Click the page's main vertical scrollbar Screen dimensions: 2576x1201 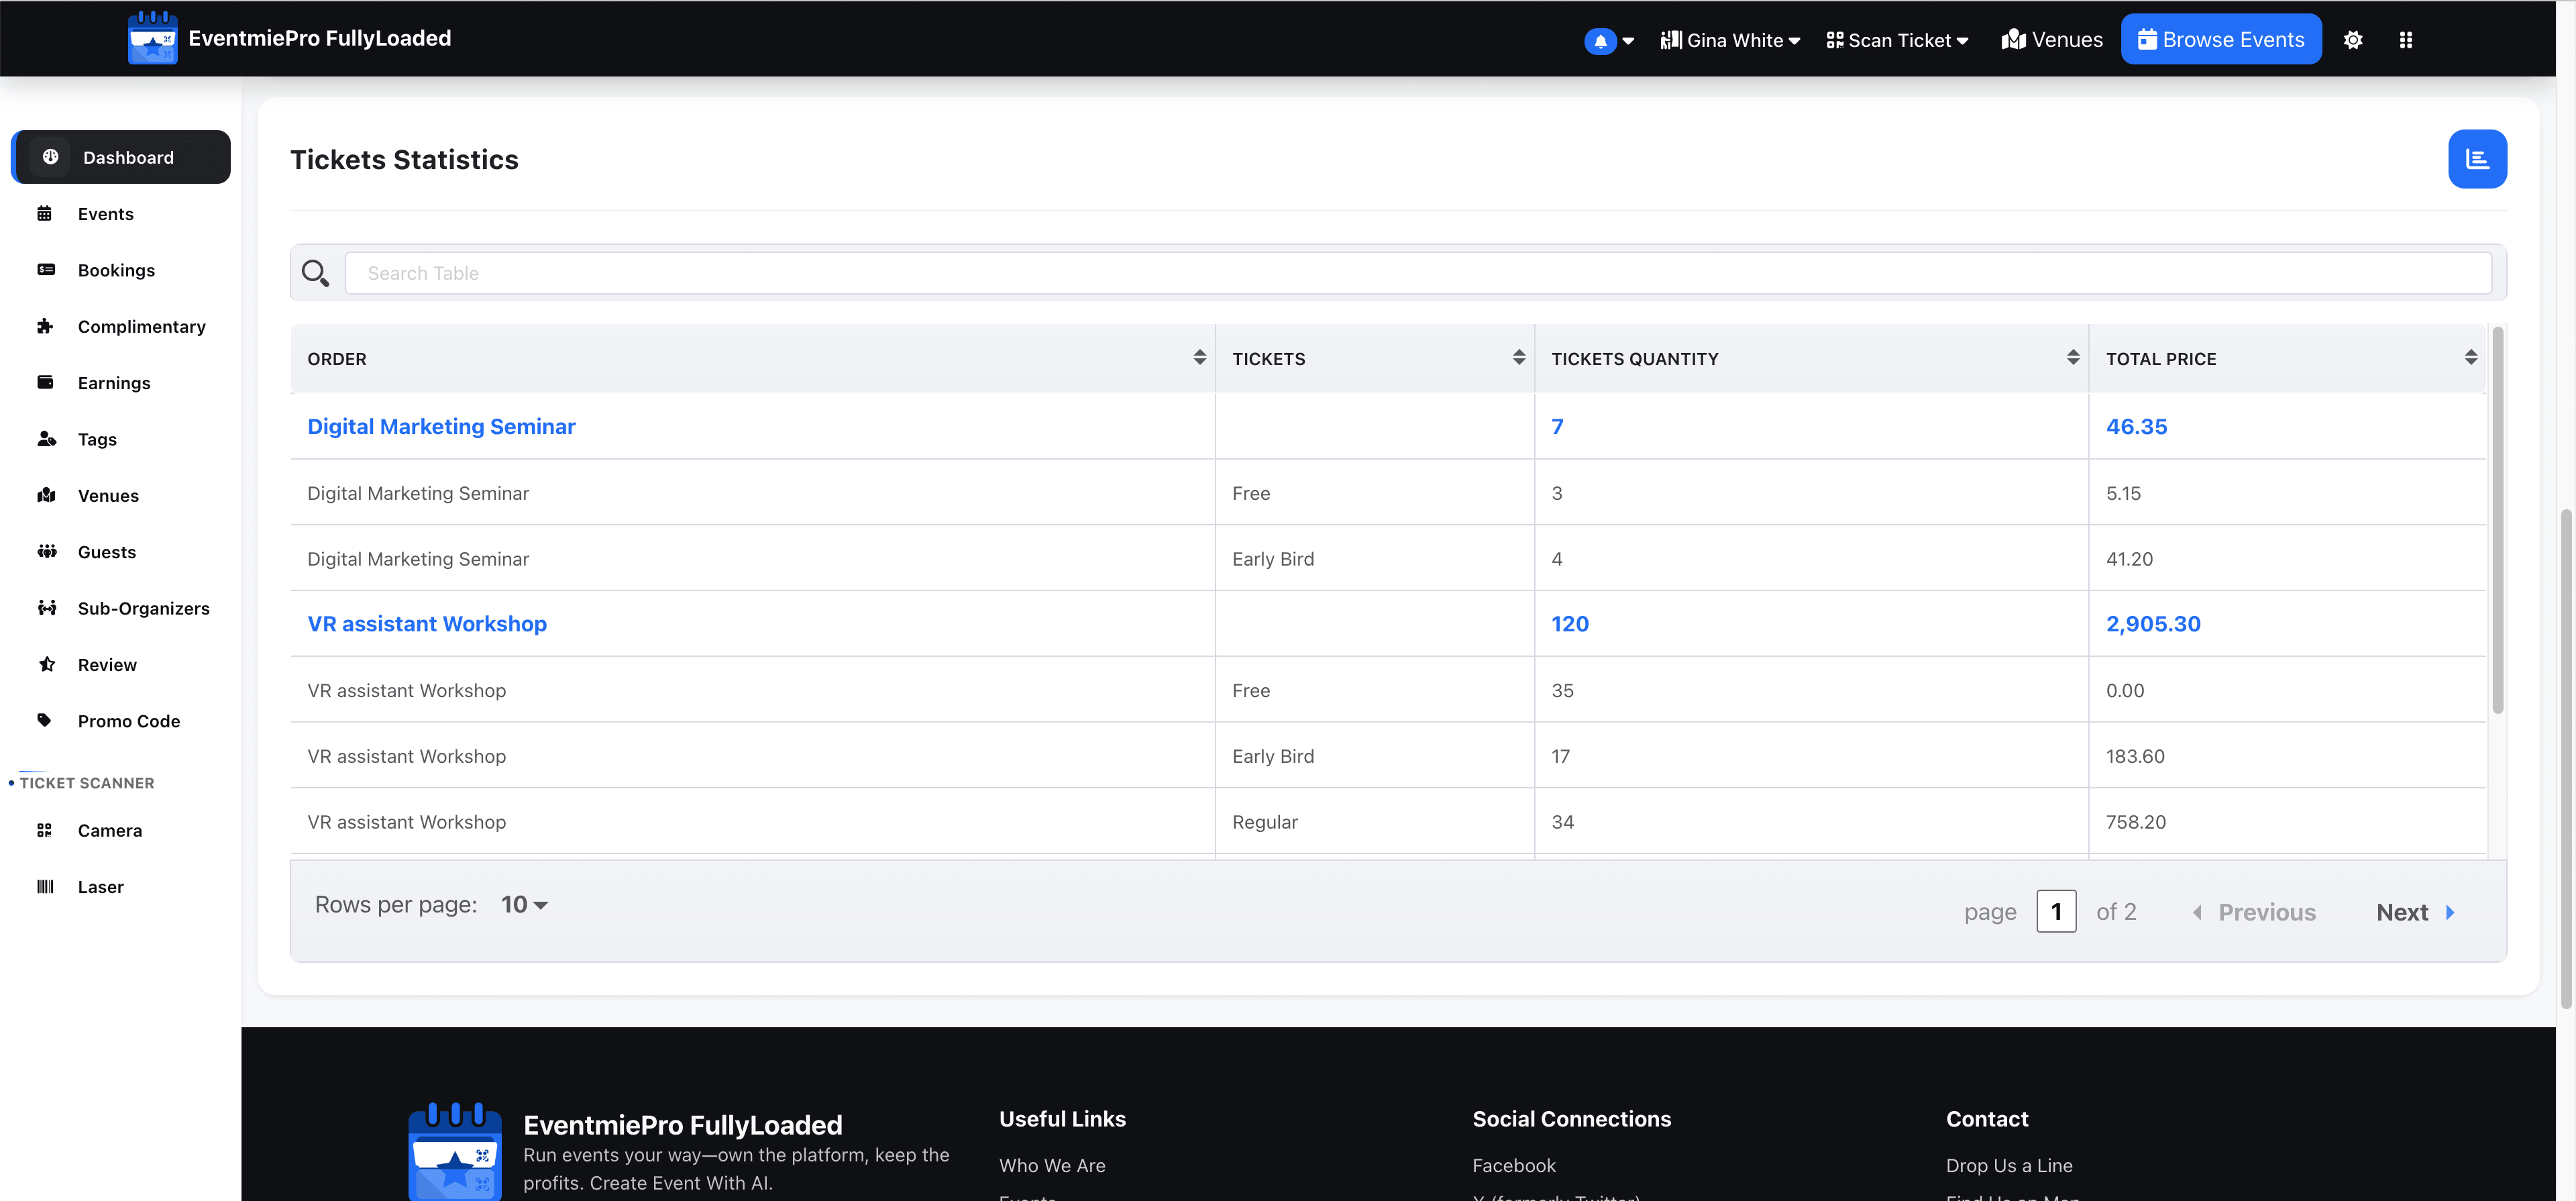pos(2566,758)
